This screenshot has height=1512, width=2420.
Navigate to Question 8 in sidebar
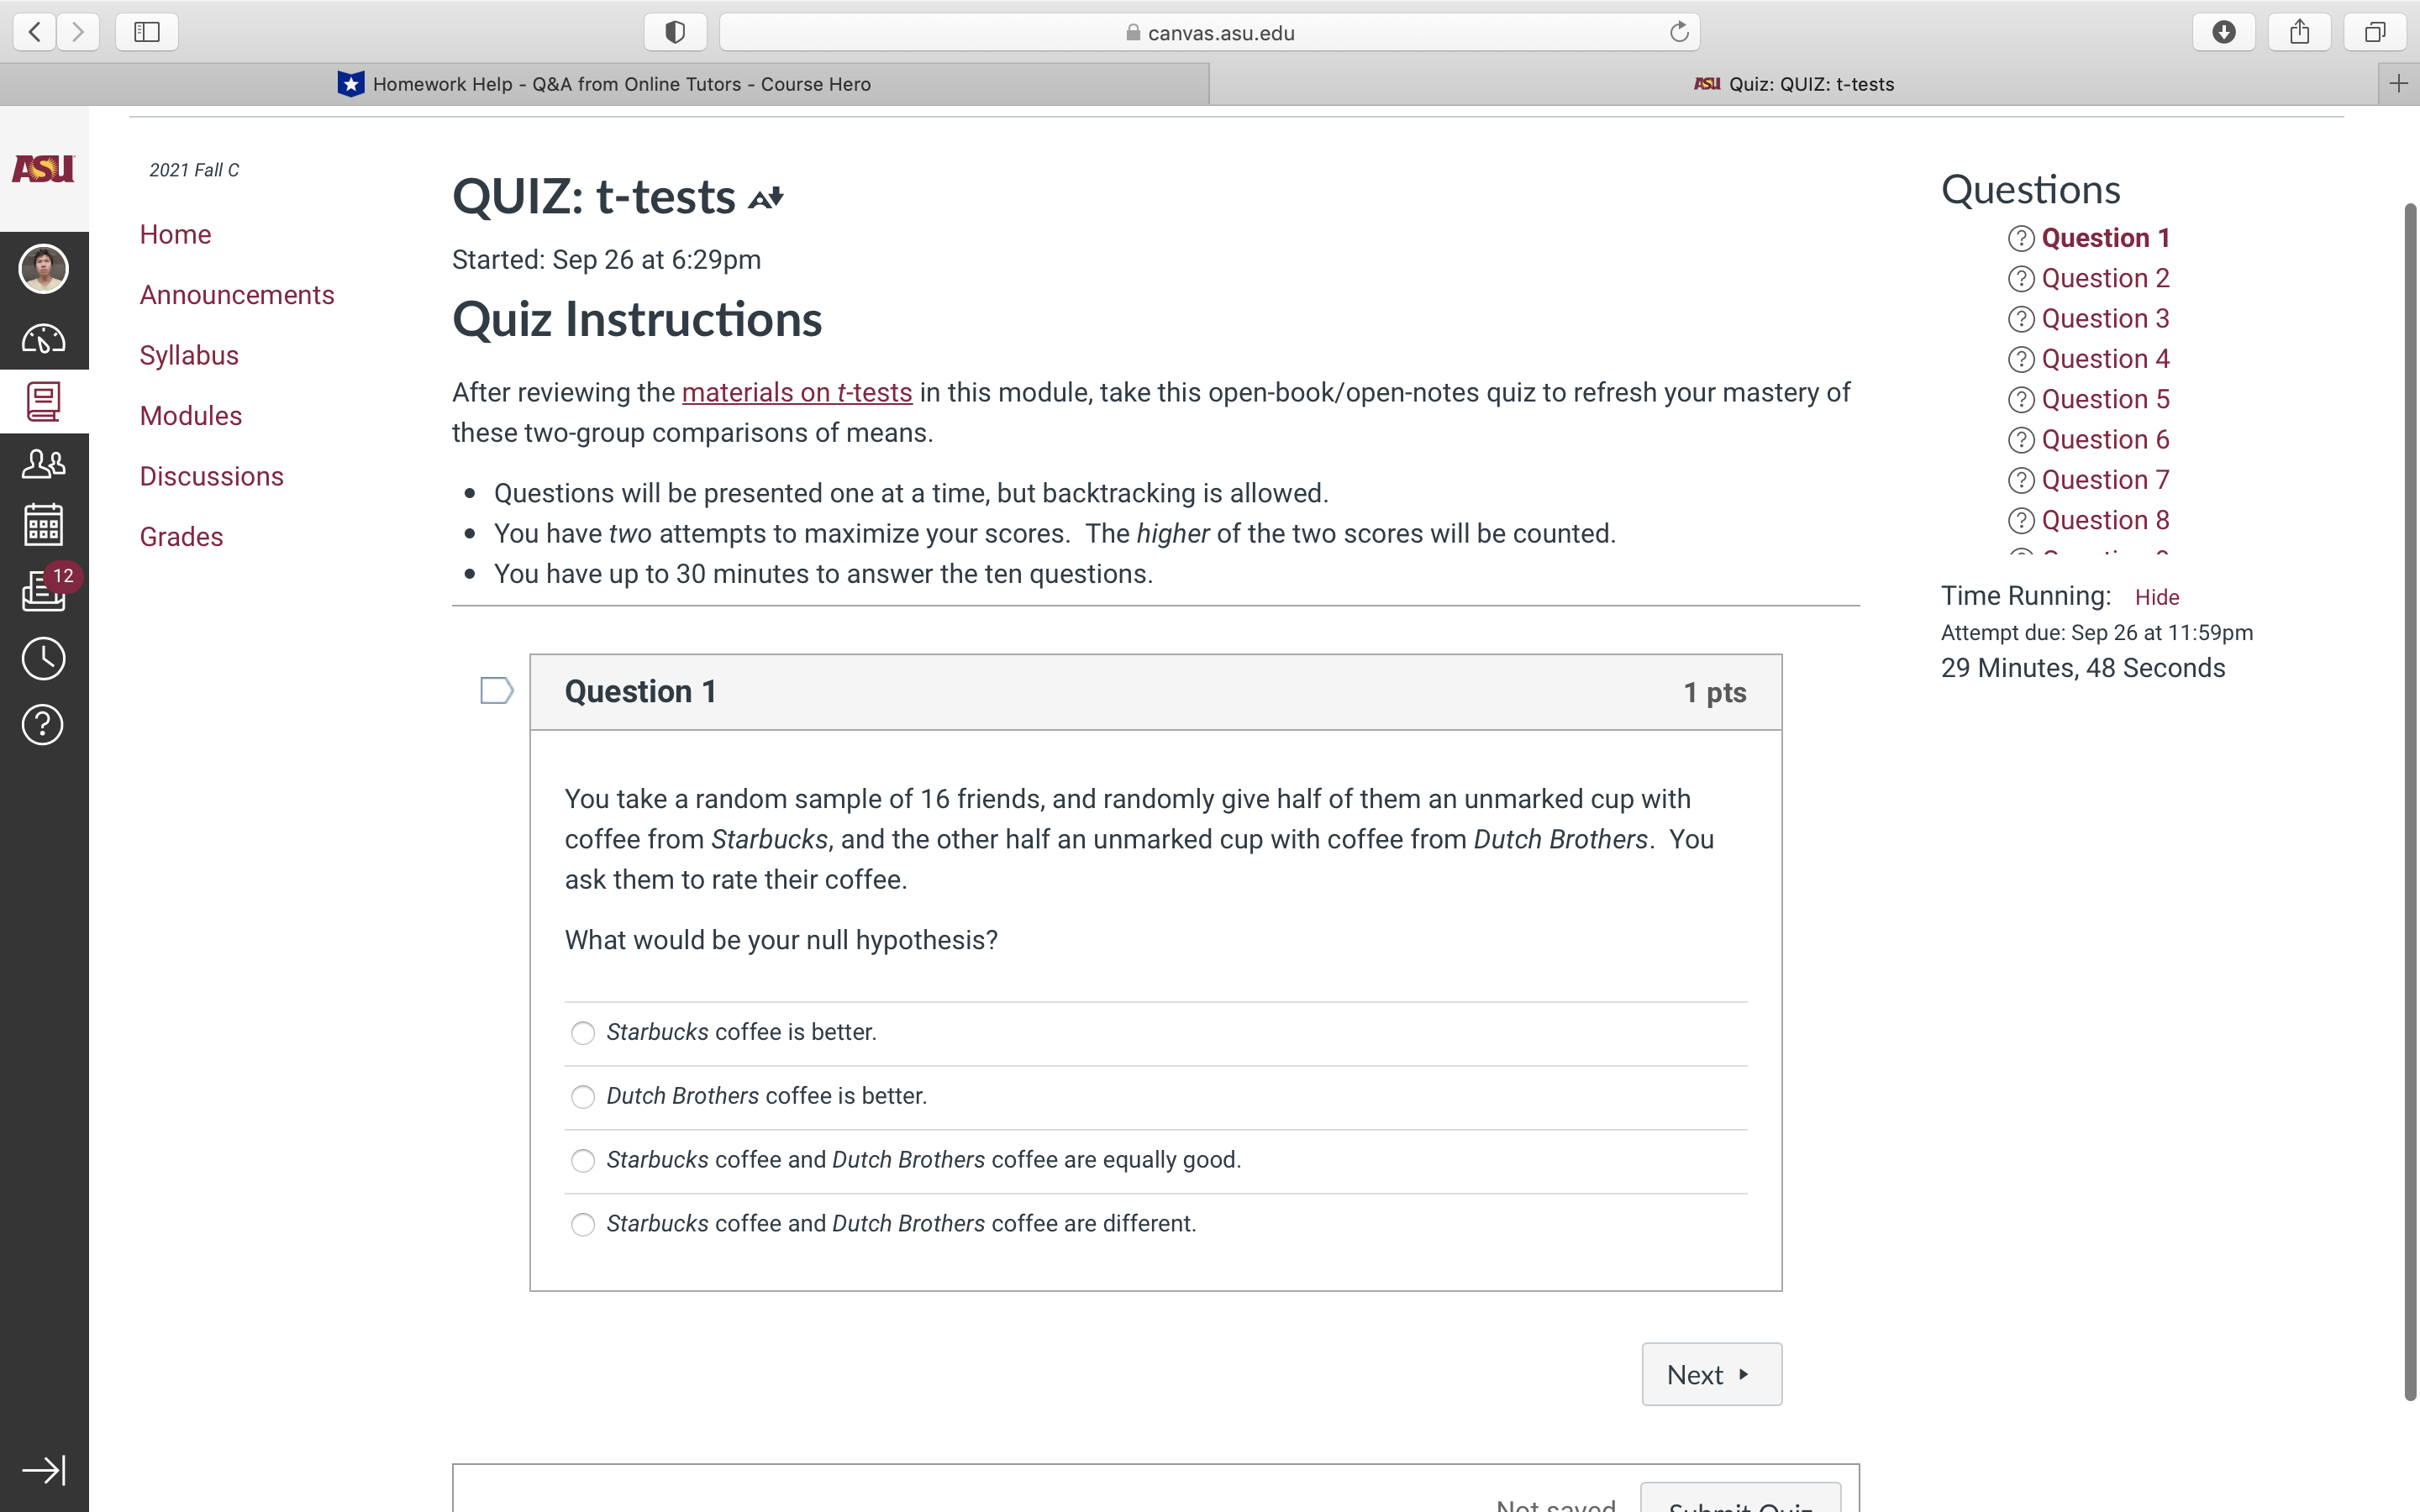click(2107, 519)
